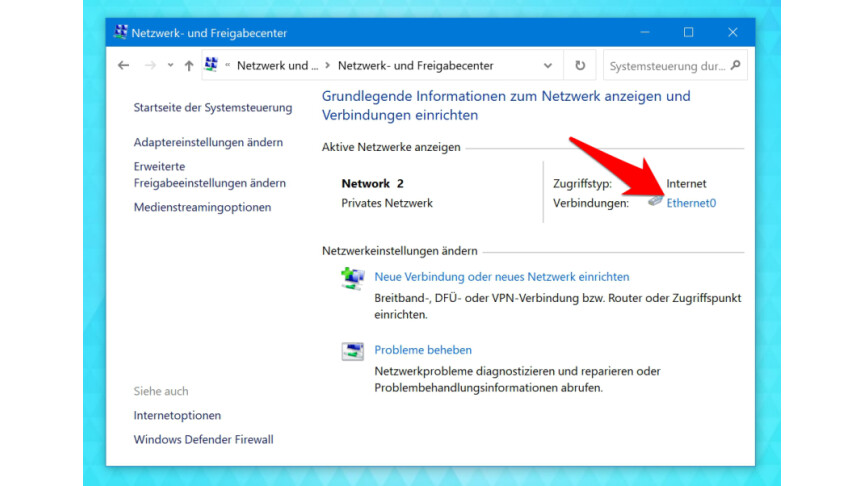Click the new connection setup icon

[x=352, y=278]
